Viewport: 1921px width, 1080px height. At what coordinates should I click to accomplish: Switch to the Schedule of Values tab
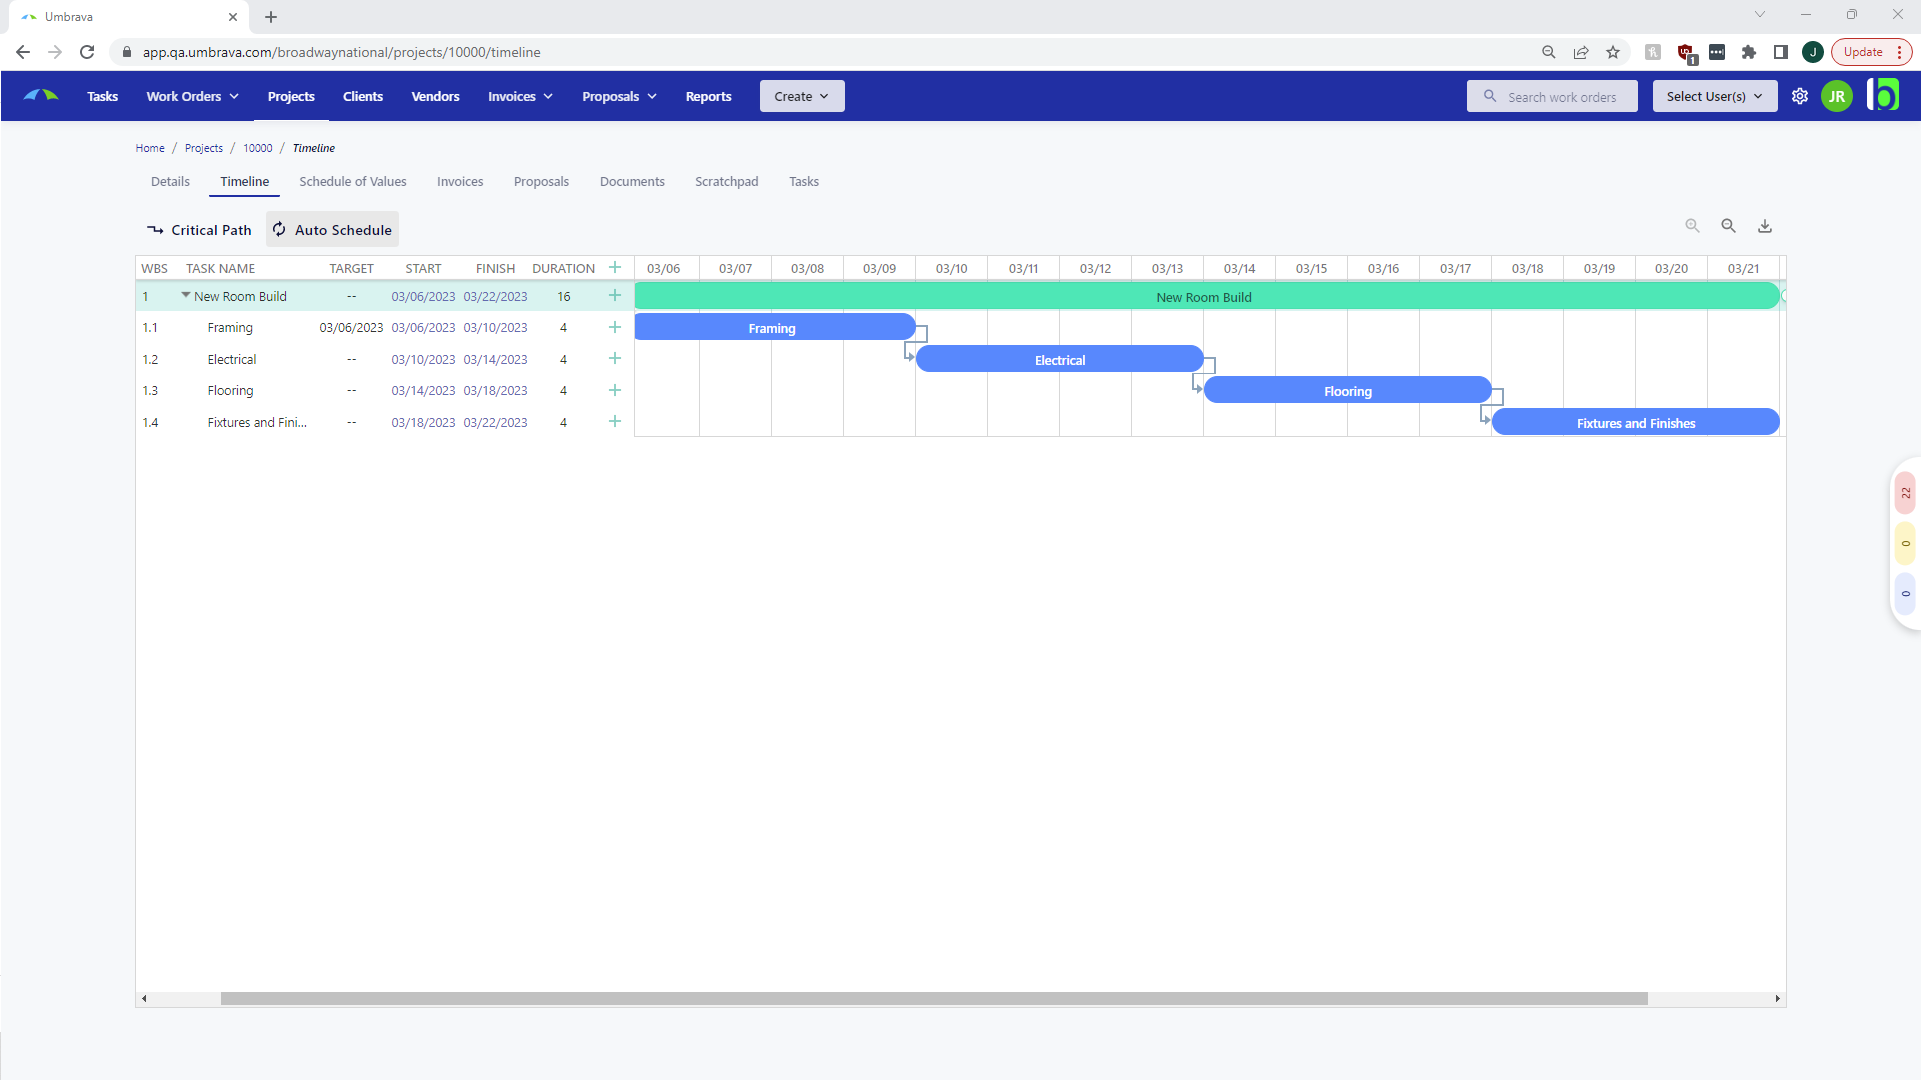(352, 181)
